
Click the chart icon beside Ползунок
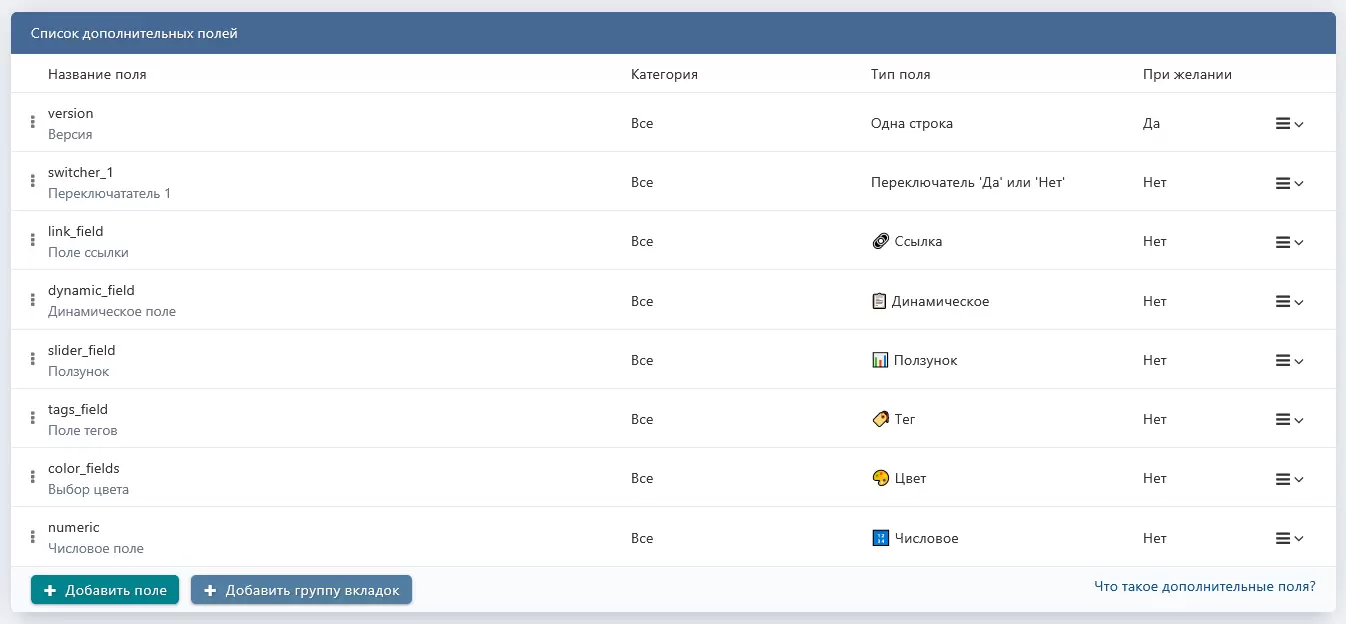click(x=880, y=360)
